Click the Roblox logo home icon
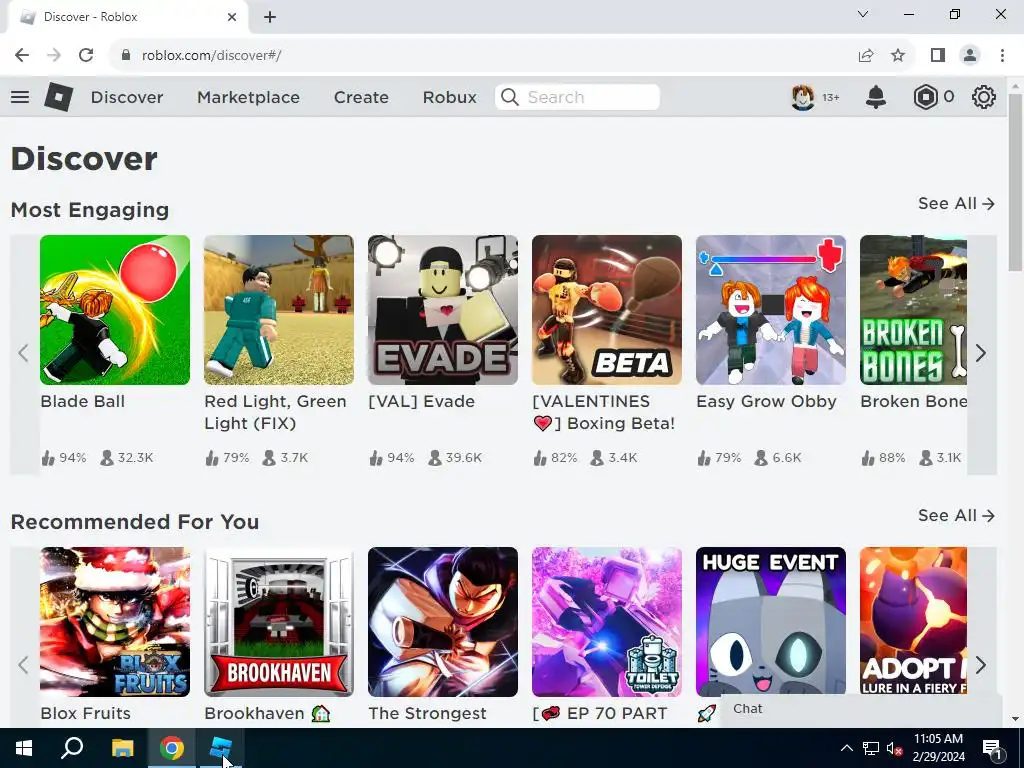This screenshot has width=1024, height=768. 59,97
